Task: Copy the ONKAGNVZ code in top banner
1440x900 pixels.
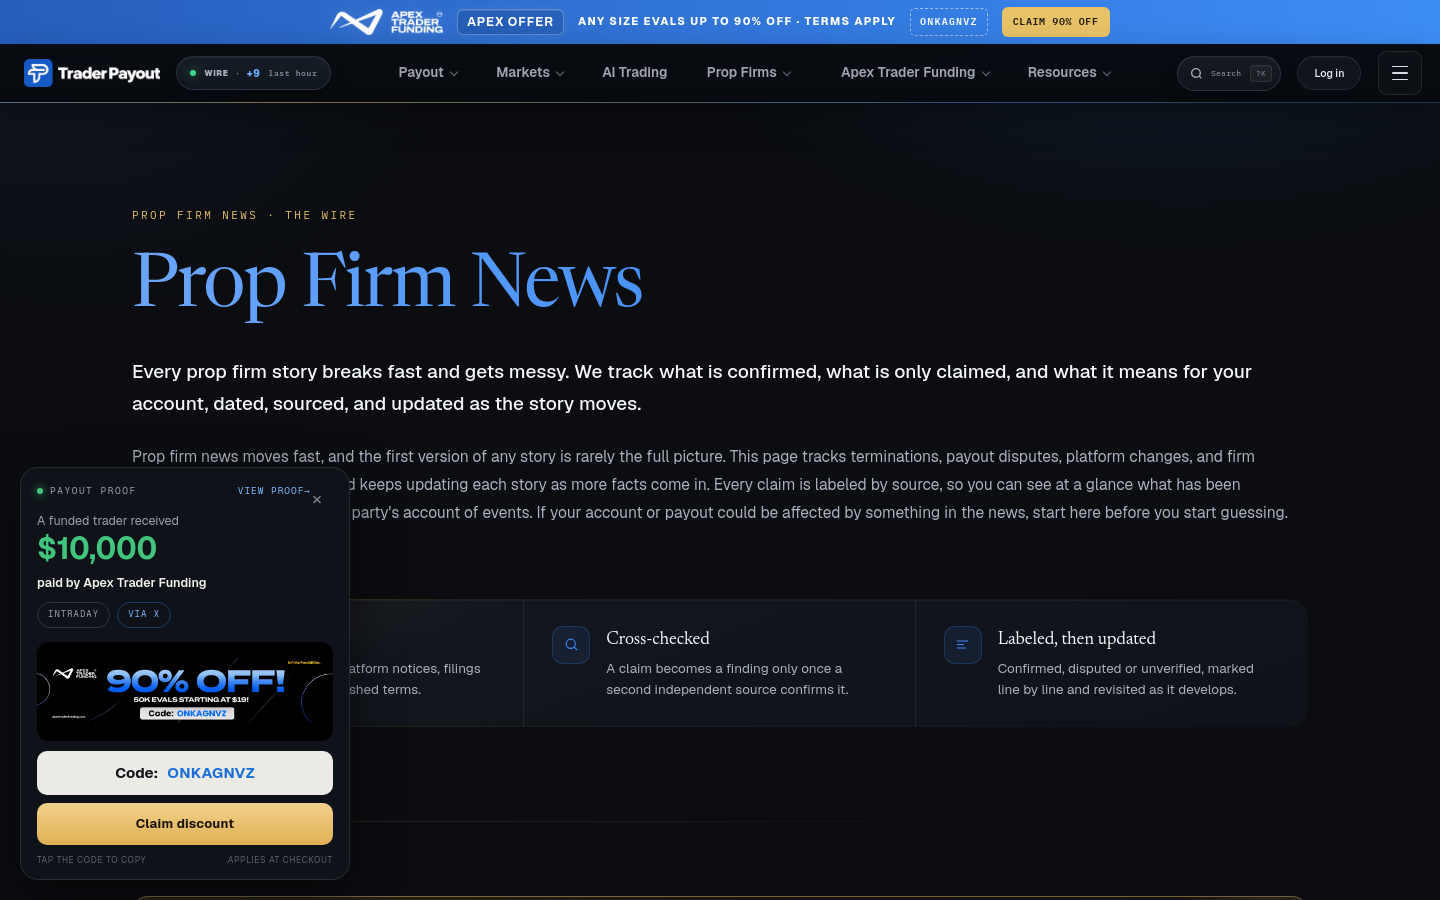Action: [949, 22]
